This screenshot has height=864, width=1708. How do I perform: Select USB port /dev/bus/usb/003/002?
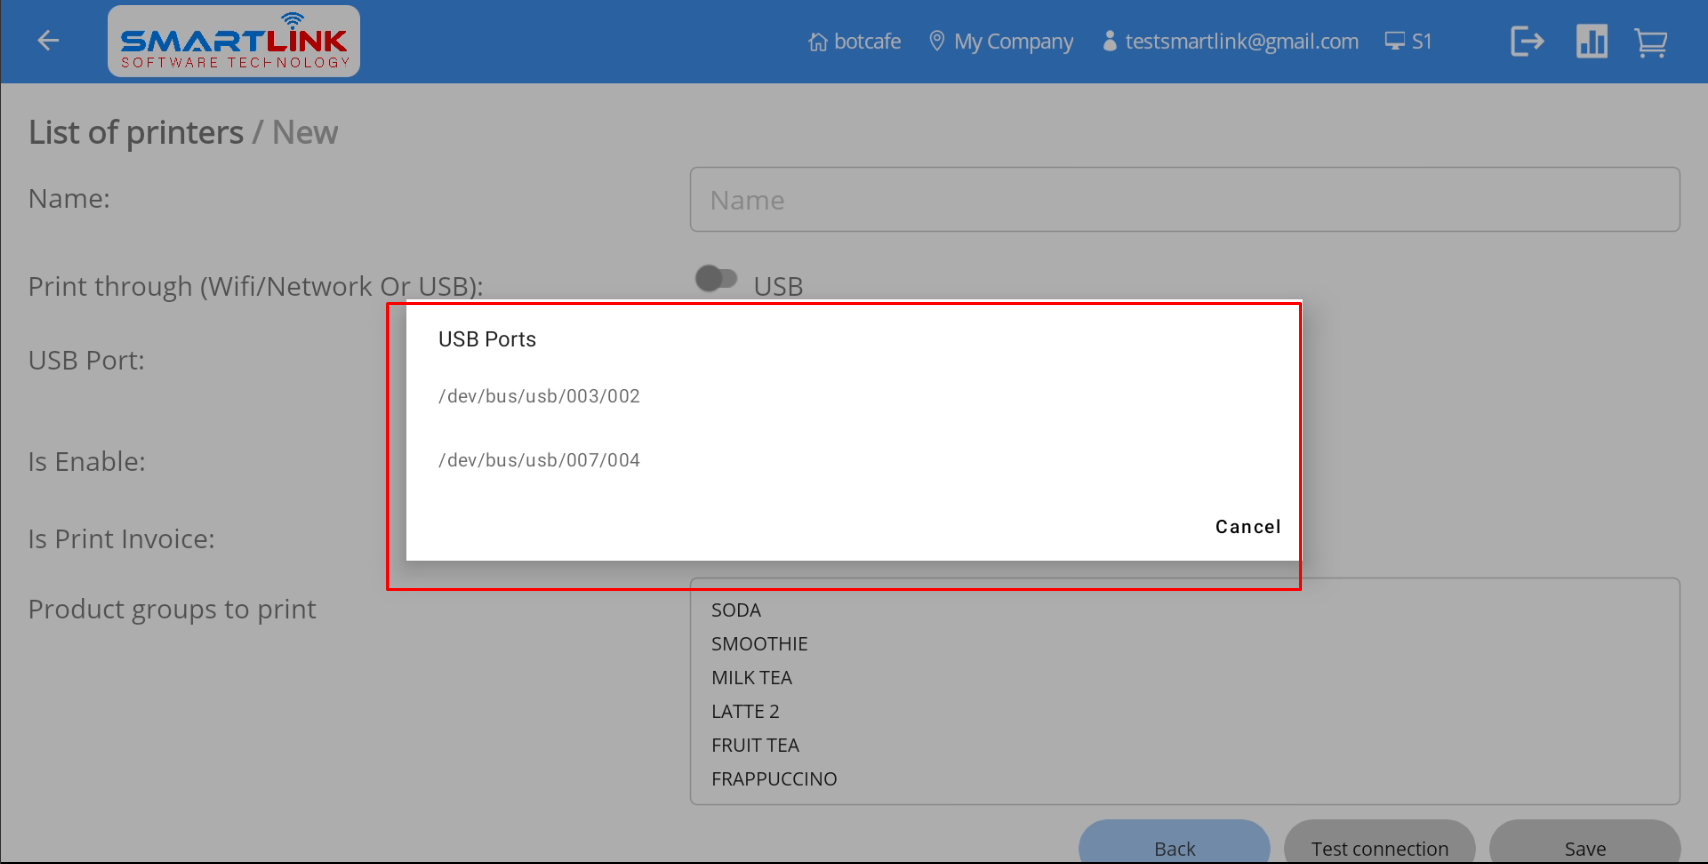(x=539, y=396)
